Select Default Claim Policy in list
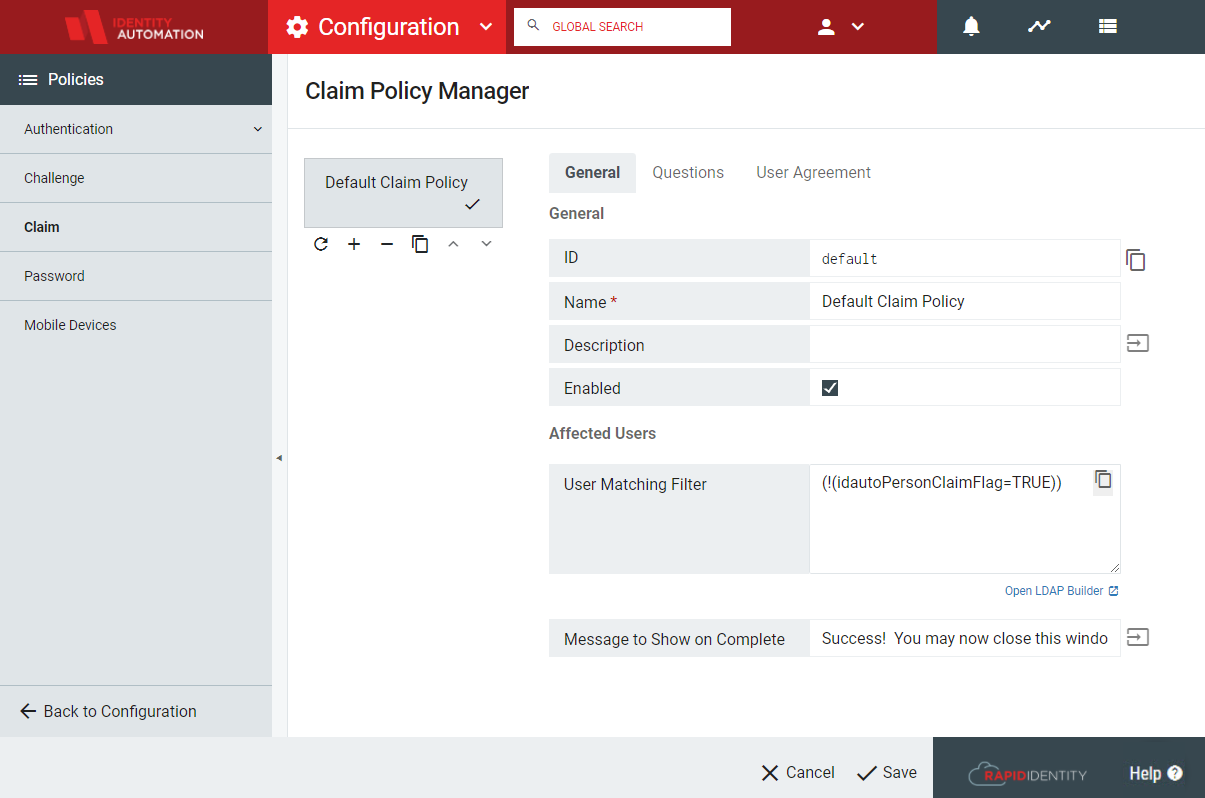 click(x=403, y=193)
